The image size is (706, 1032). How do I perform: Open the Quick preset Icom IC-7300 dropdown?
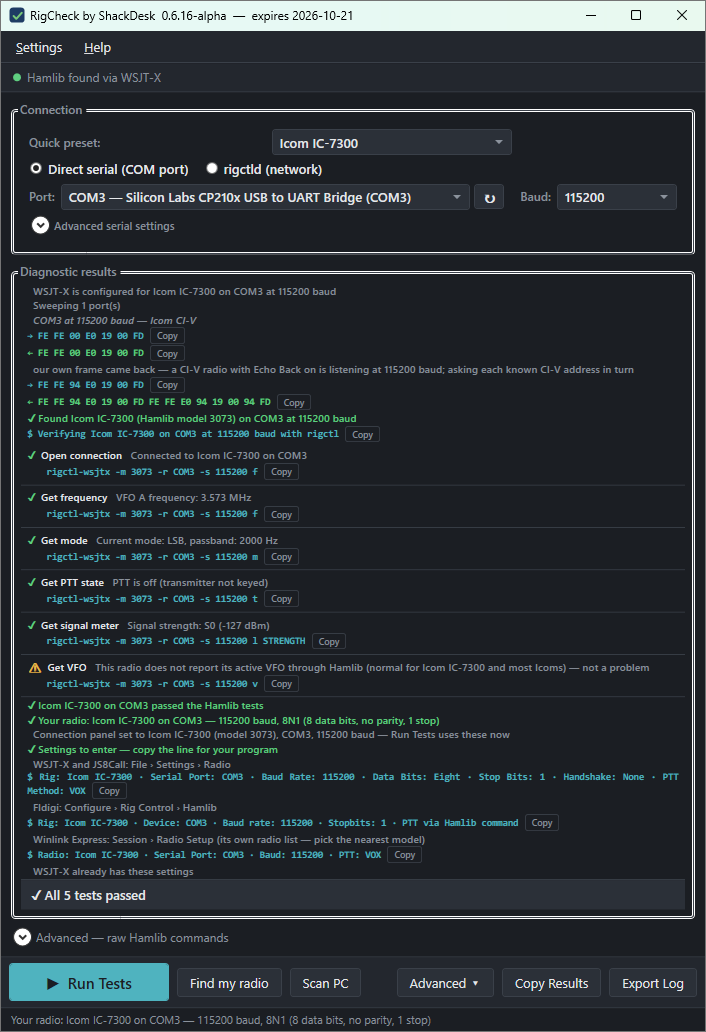point(391,143)
